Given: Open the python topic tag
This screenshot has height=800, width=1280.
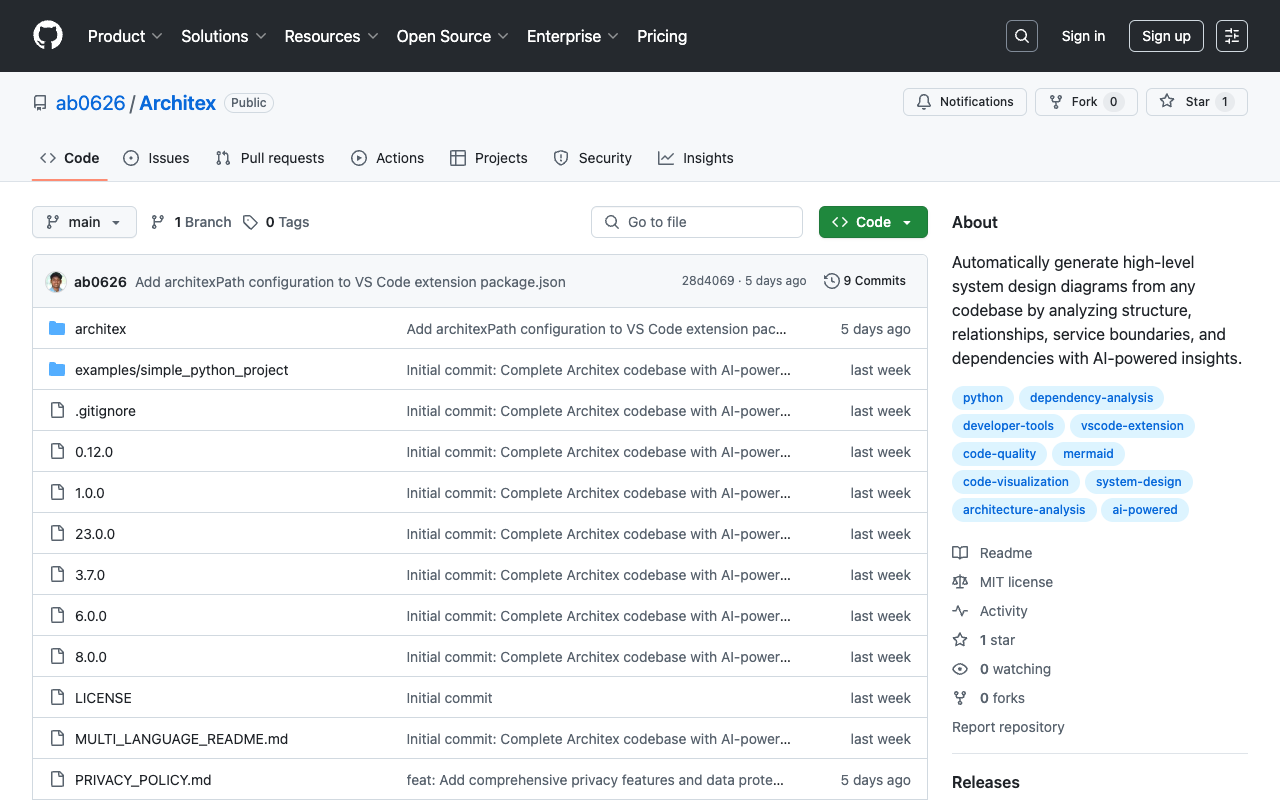Looking at the screenshot, I should (x=982, y=397).
